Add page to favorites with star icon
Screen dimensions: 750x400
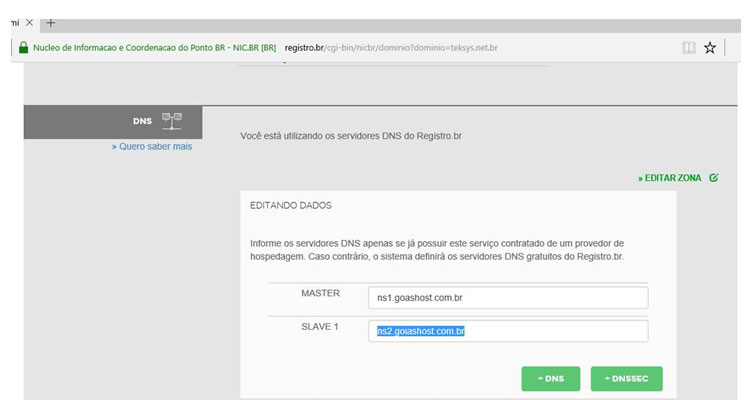click(709, 47)
